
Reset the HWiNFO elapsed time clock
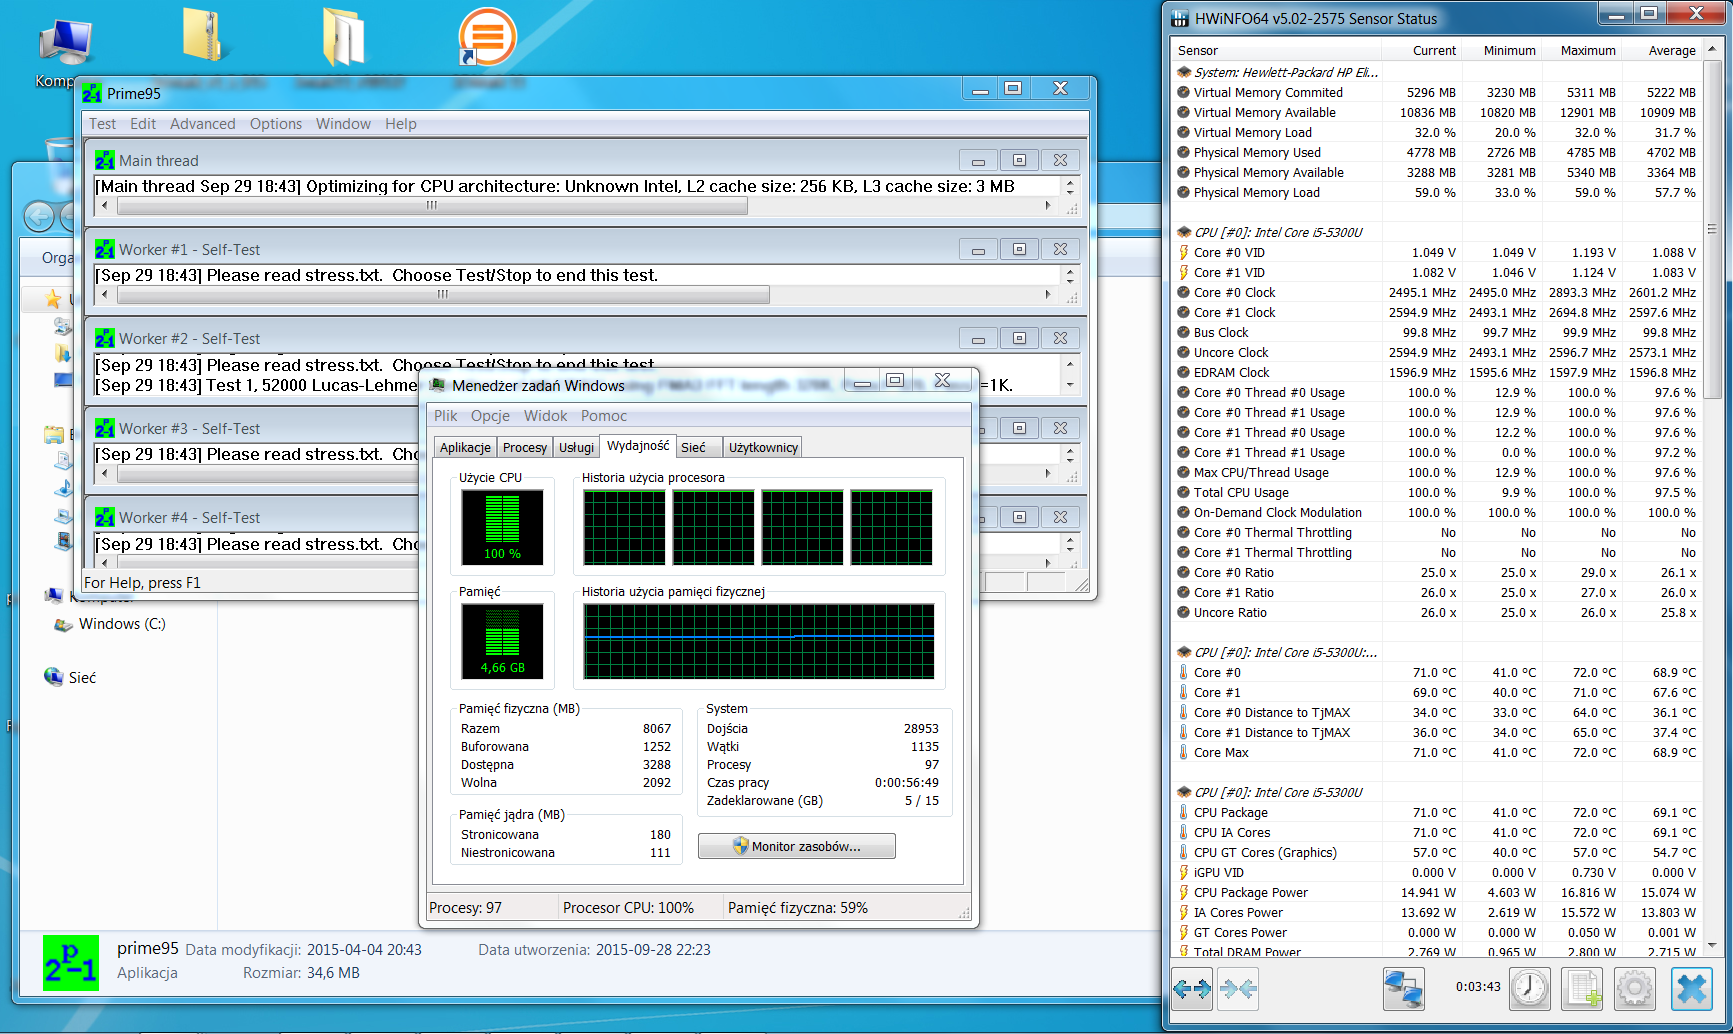click(x=1530, y=989)
